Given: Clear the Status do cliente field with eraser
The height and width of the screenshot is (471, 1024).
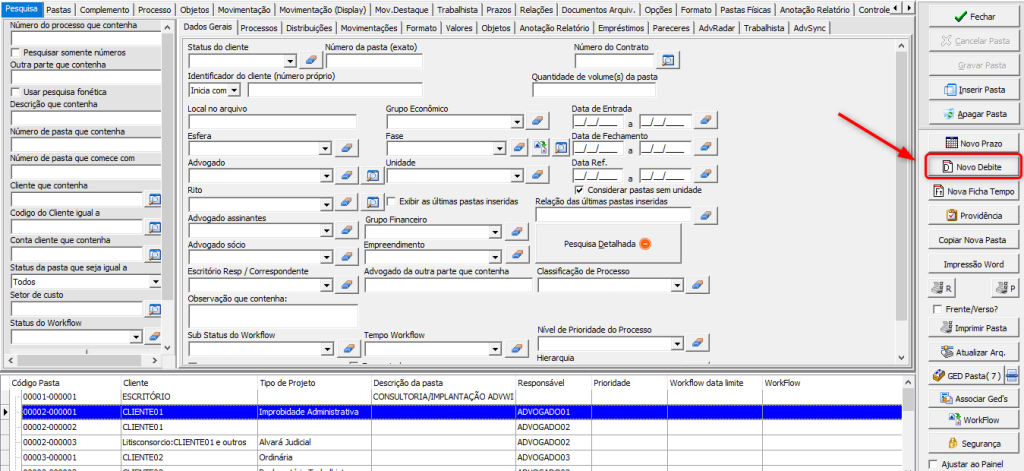Looking at the screenshot, I should (311, 61).
